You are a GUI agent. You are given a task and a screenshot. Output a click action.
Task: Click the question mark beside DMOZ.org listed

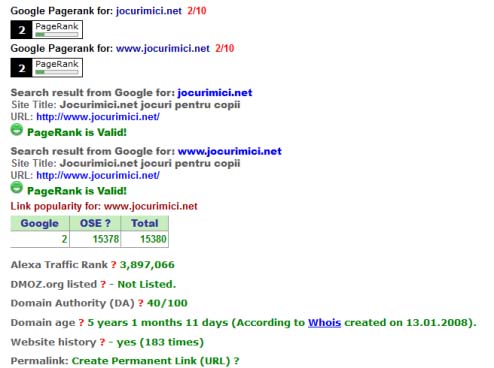click(103, 284)
